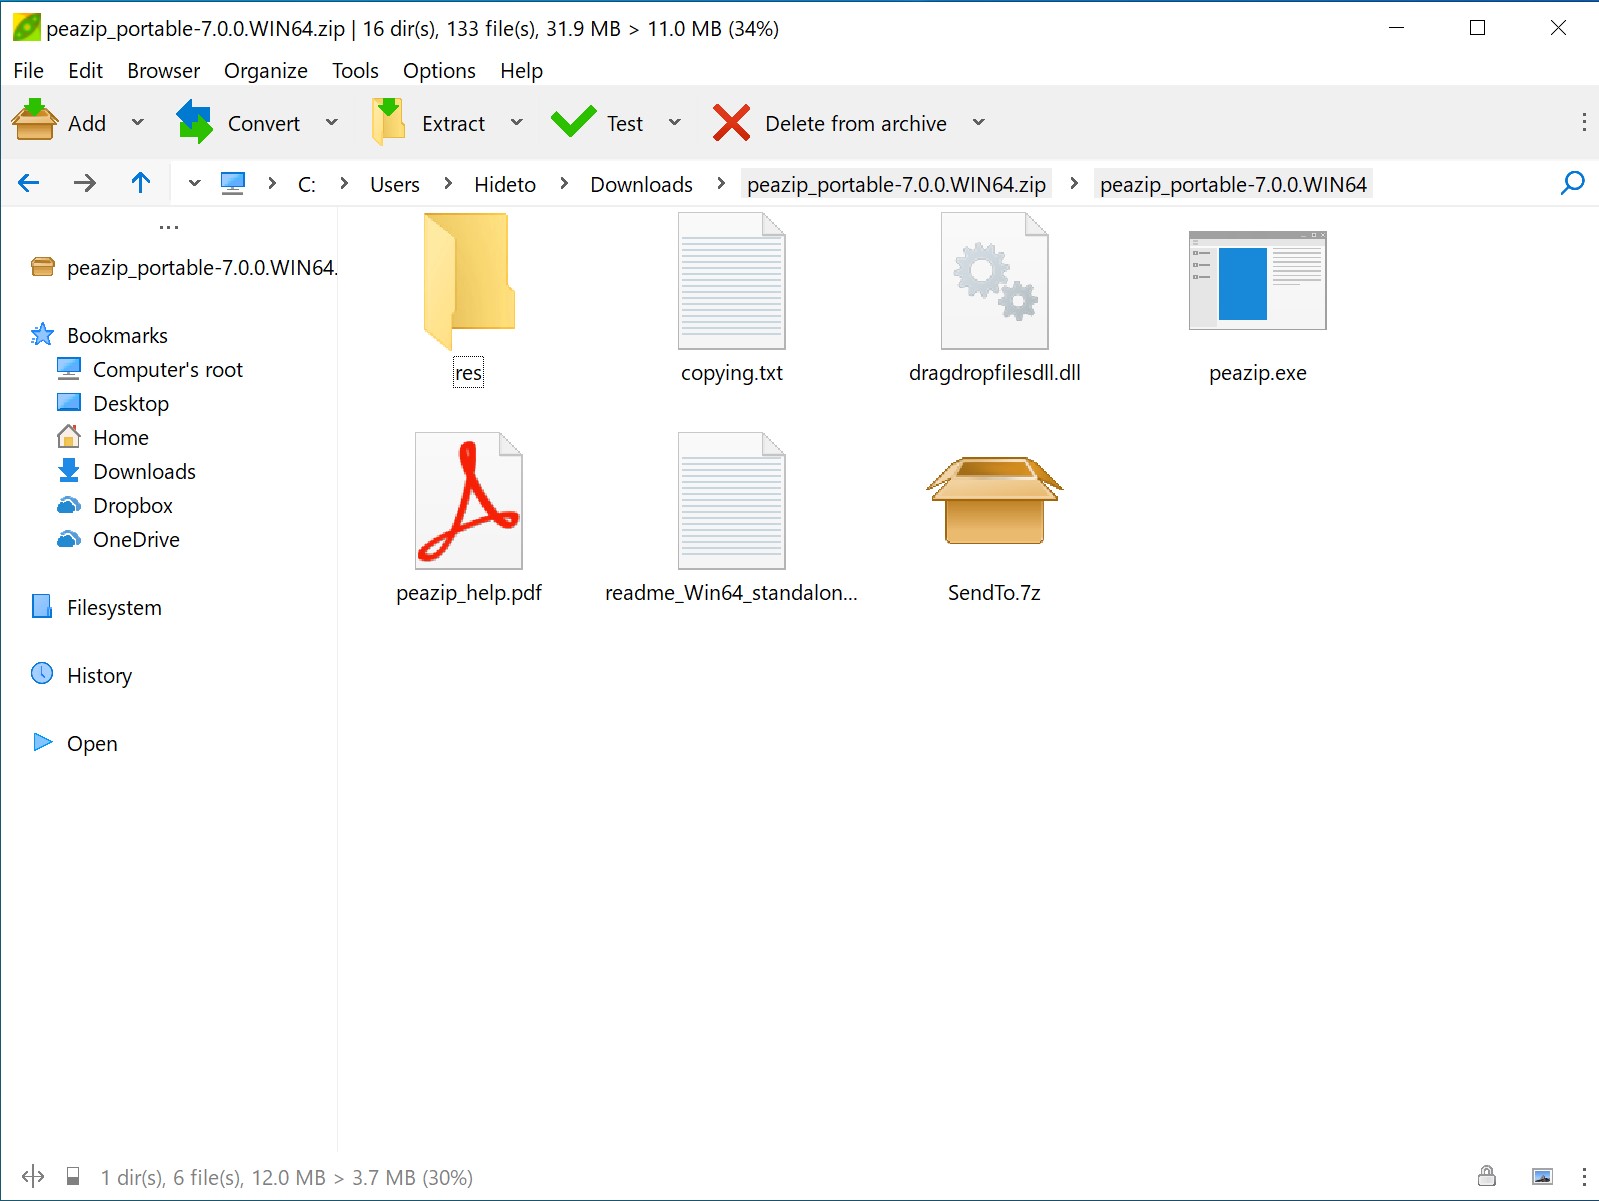The height and width of the screenshot is (1201, 1599).
Task: Click the status bar sidebar toggle icon
Action: click(x=33, y=1176)
